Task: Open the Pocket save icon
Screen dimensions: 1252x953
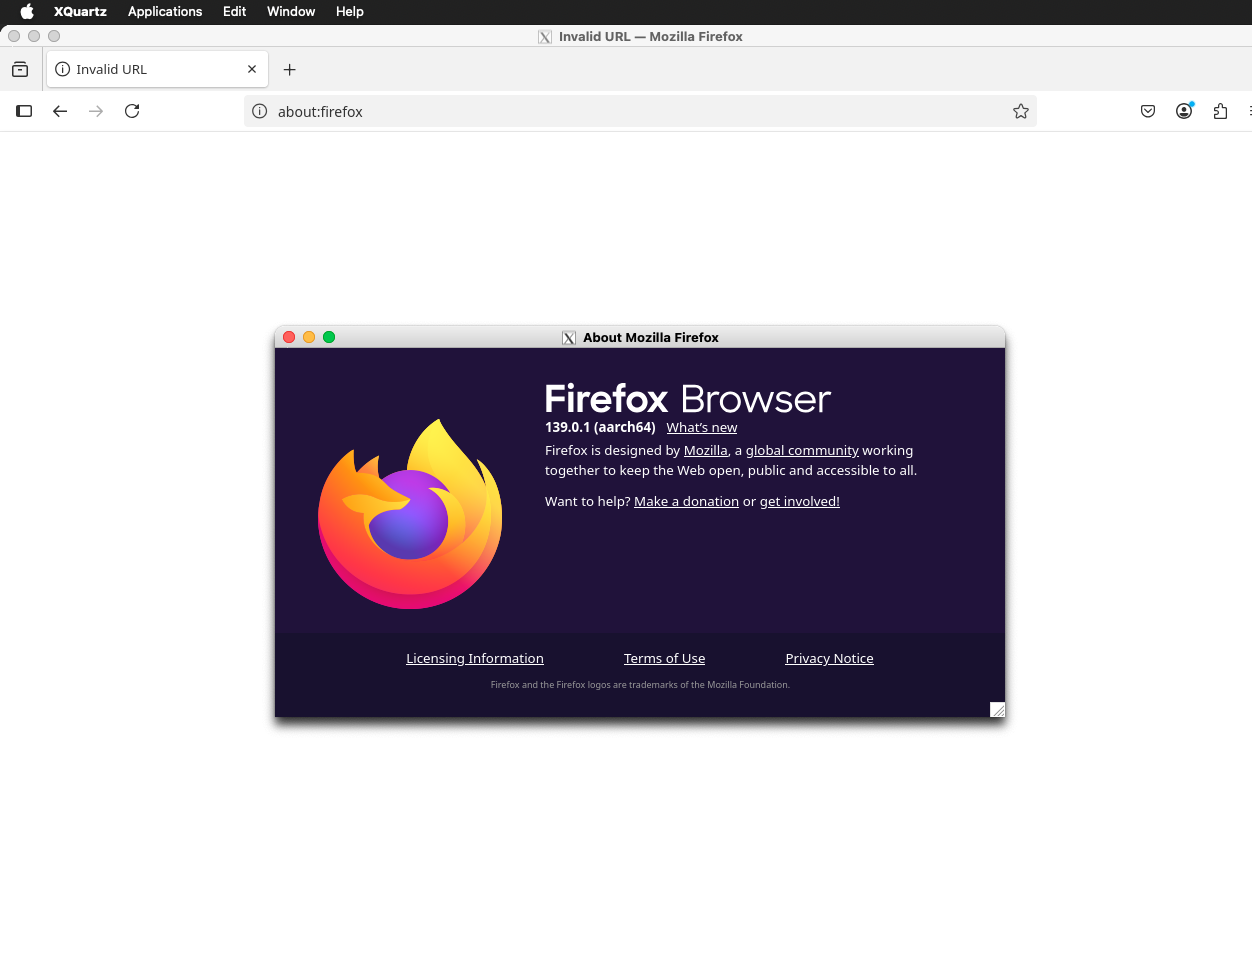Action: [1148, 111]
